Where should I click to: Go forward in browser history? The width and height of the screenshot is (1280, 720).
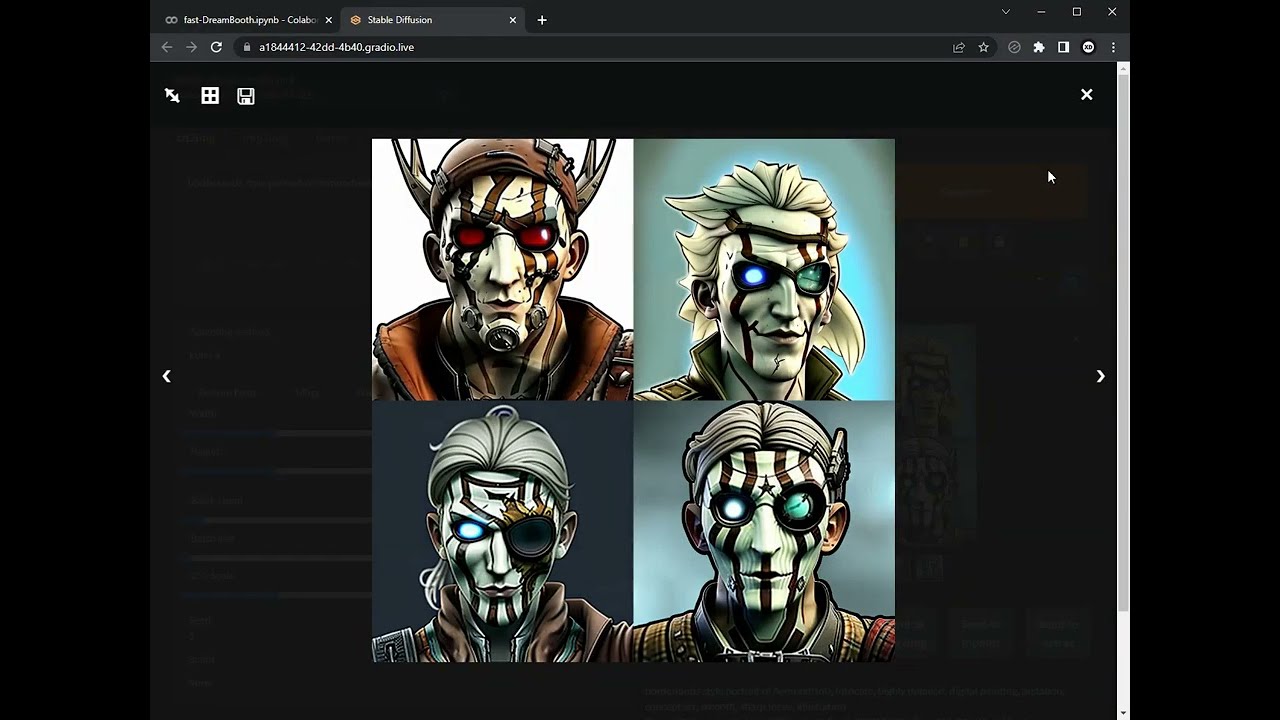(x=191, y=47)
